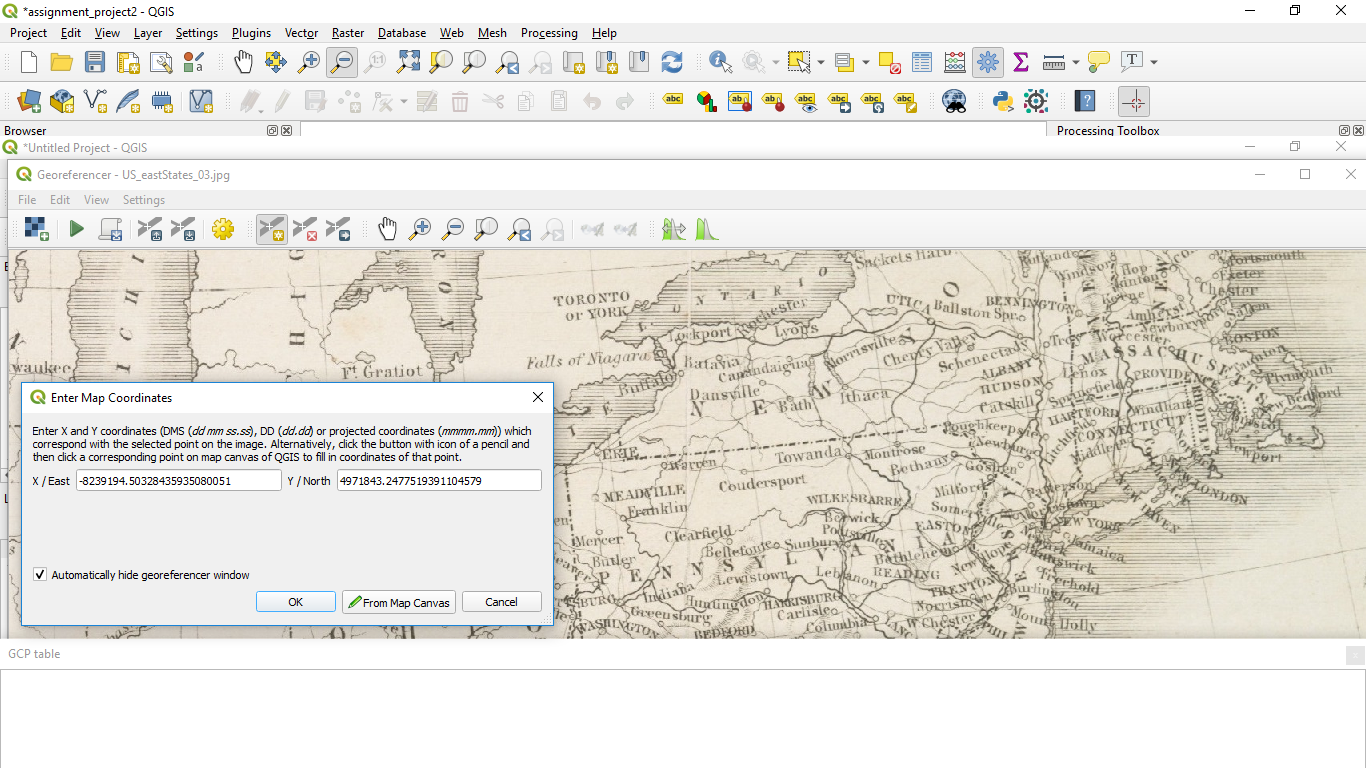Select the Identify Features tool
The width and height of the screenshot is (1366, 768).
[721, 62]
